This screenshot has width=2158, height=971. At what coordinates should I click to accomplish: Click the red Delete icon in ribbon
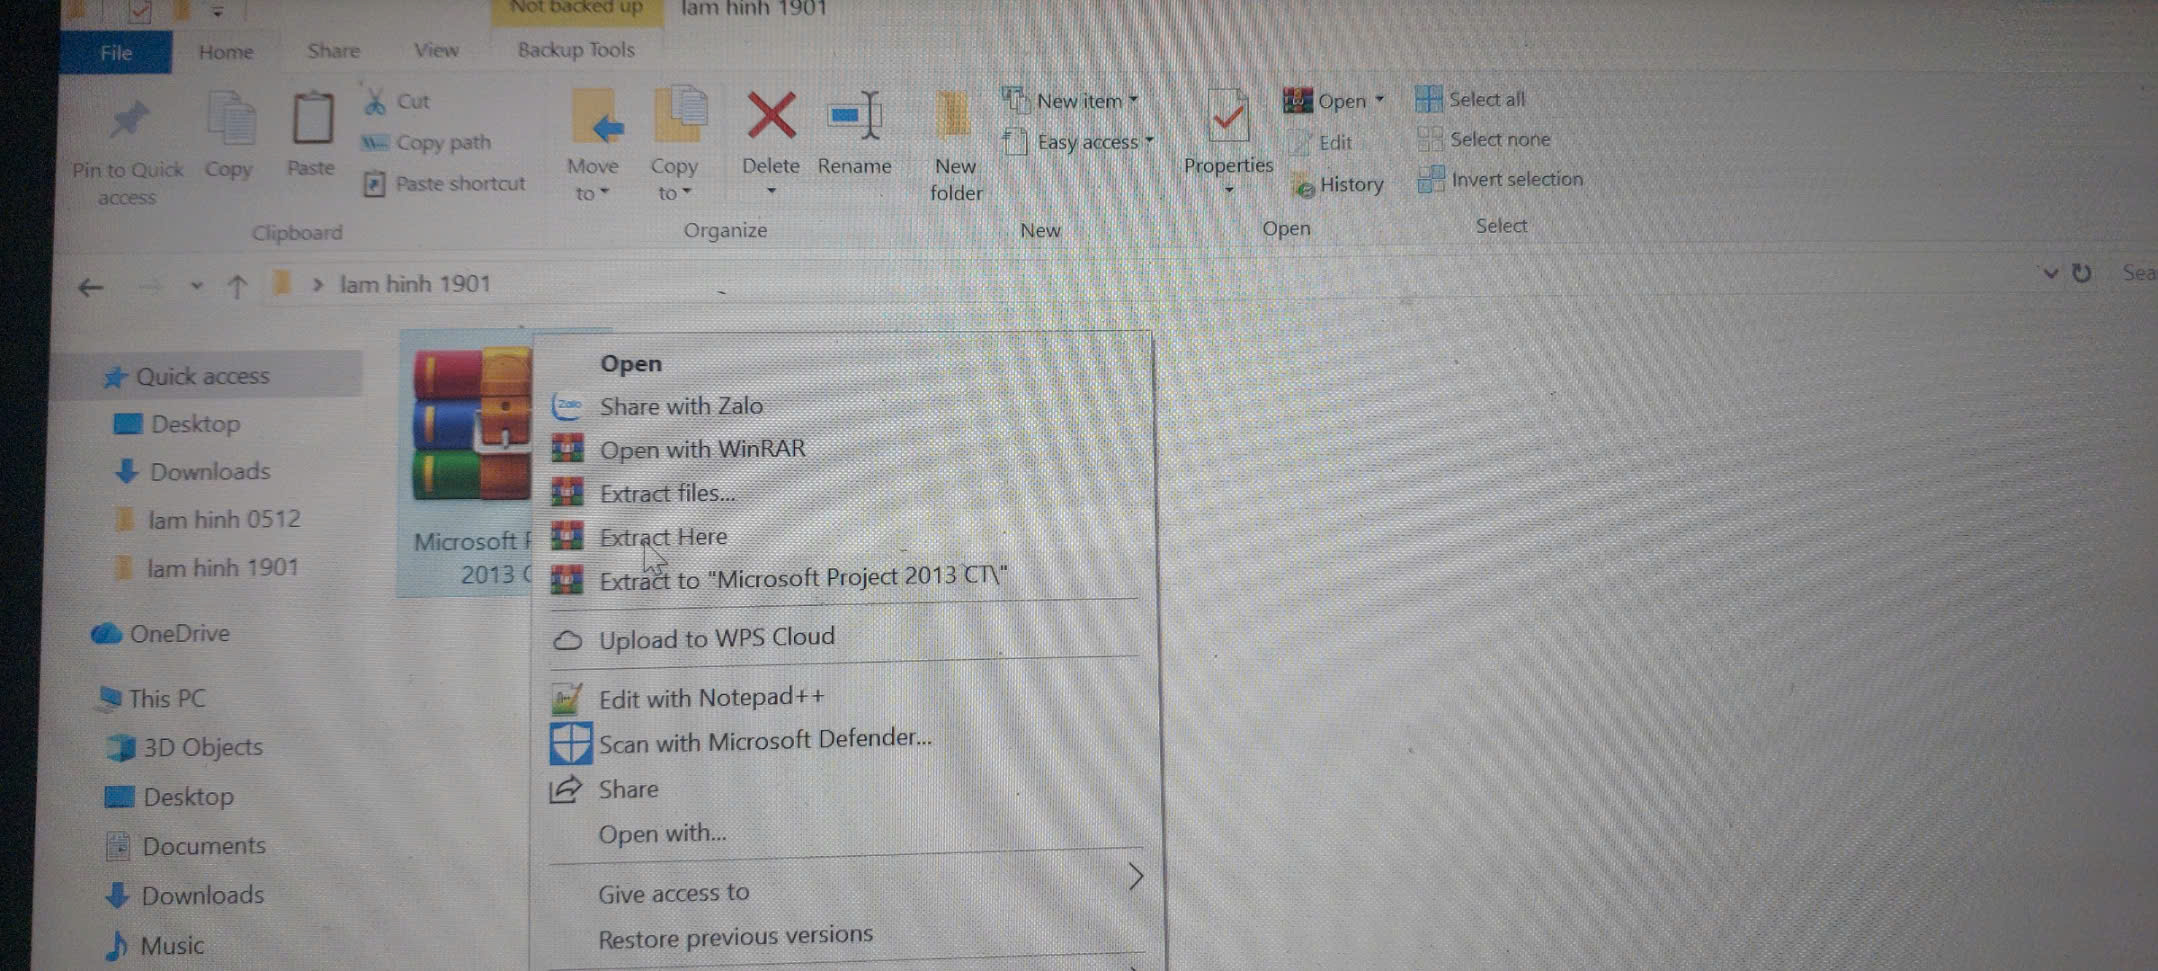click(770, 117)
